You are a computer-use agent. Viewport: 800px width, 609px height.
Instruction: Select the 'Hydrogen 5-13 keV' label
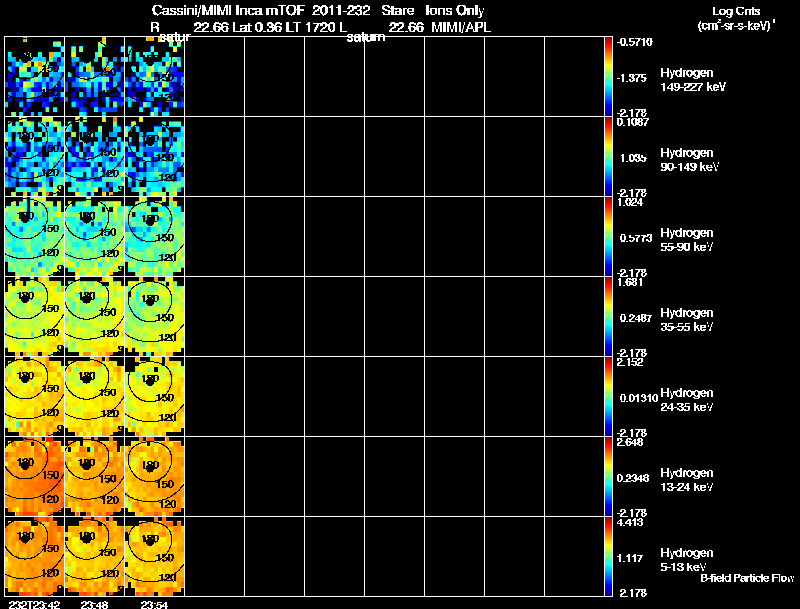click(x=687, y=560)
